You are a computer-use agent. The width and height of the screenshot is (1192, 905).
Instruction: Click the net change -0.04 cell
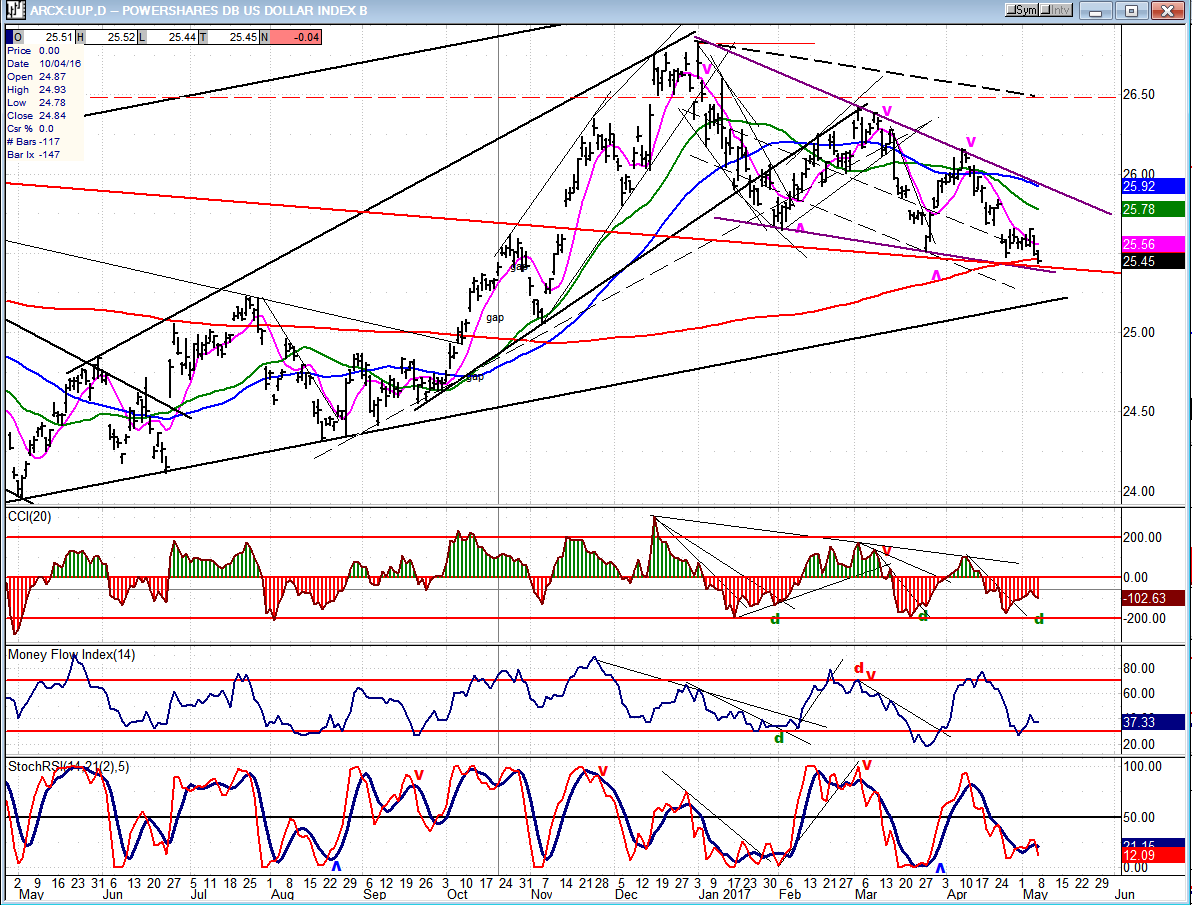296,37
